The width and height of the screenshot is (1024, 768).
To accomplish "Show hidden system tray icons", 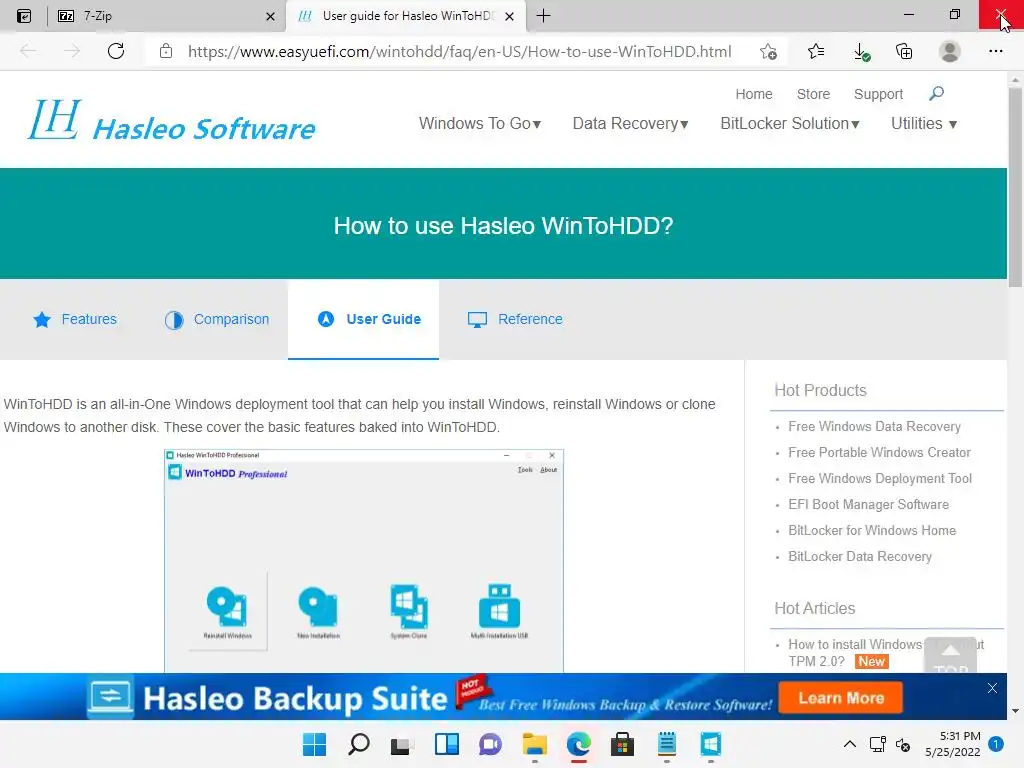I will (850, 744).
